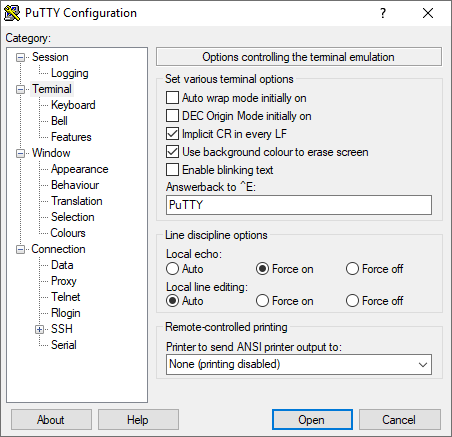Enable DEC Origin Mode initially on

pos(172,116)
